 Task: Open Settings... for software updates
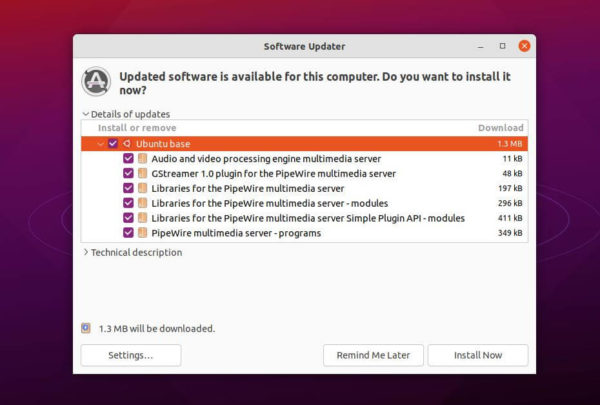pos(131,355)
